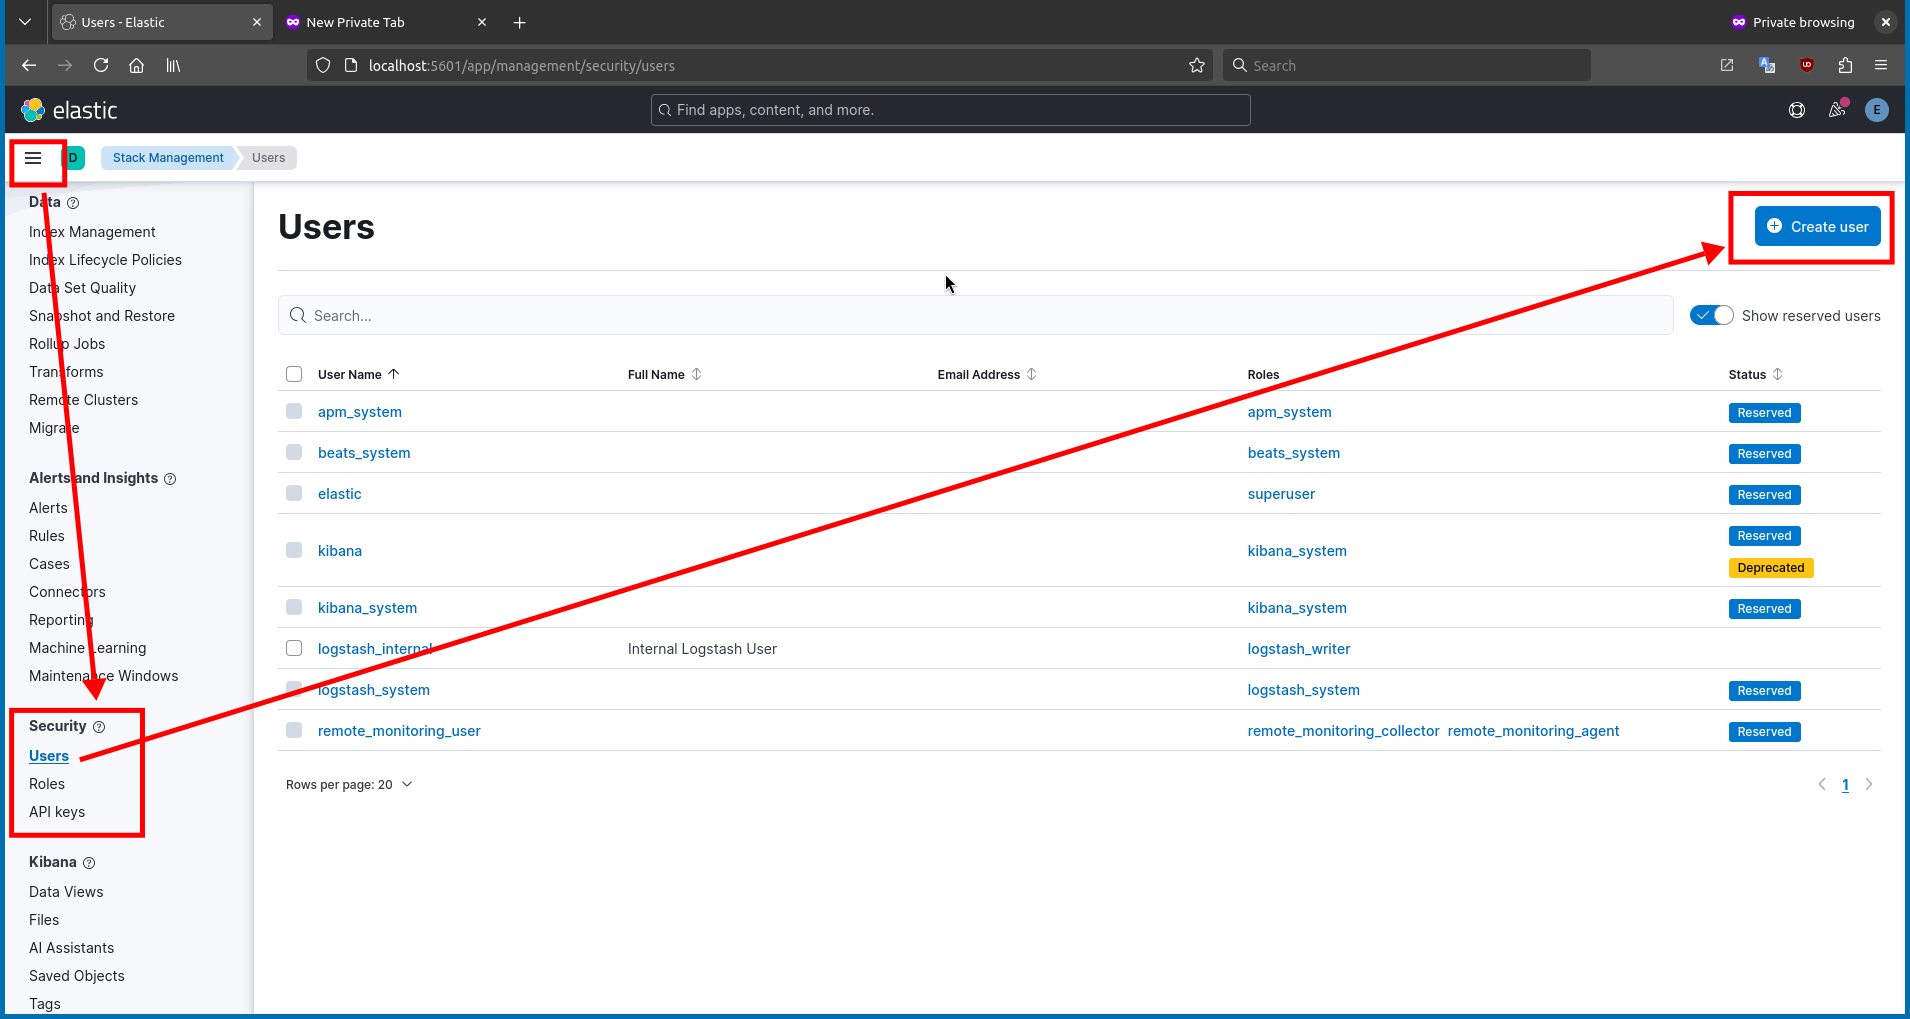
Task: Open the browser extensions puzzle icon
Action: tap(1845, 65)
